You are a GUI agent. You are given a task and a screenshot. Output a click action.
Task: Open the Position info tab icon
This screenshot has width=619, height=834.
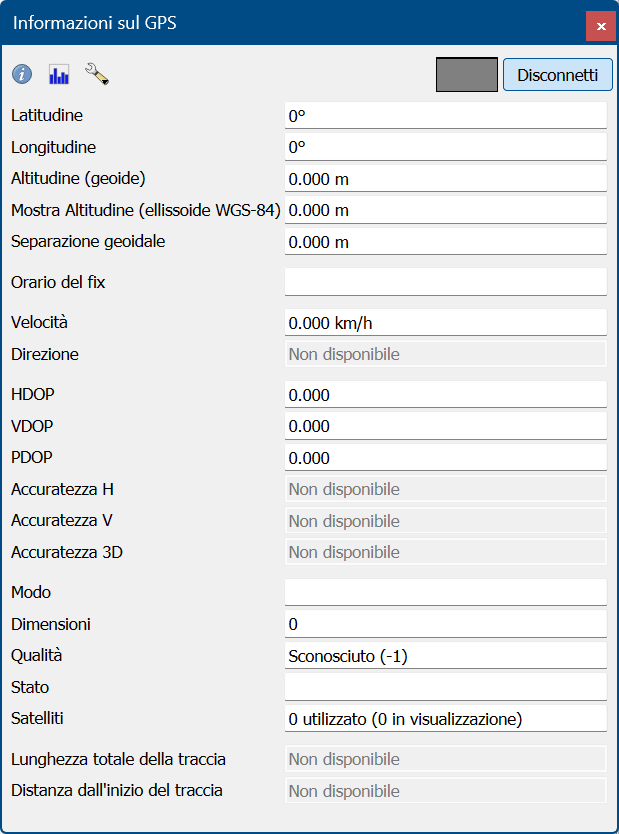click(x=22, y=74)
